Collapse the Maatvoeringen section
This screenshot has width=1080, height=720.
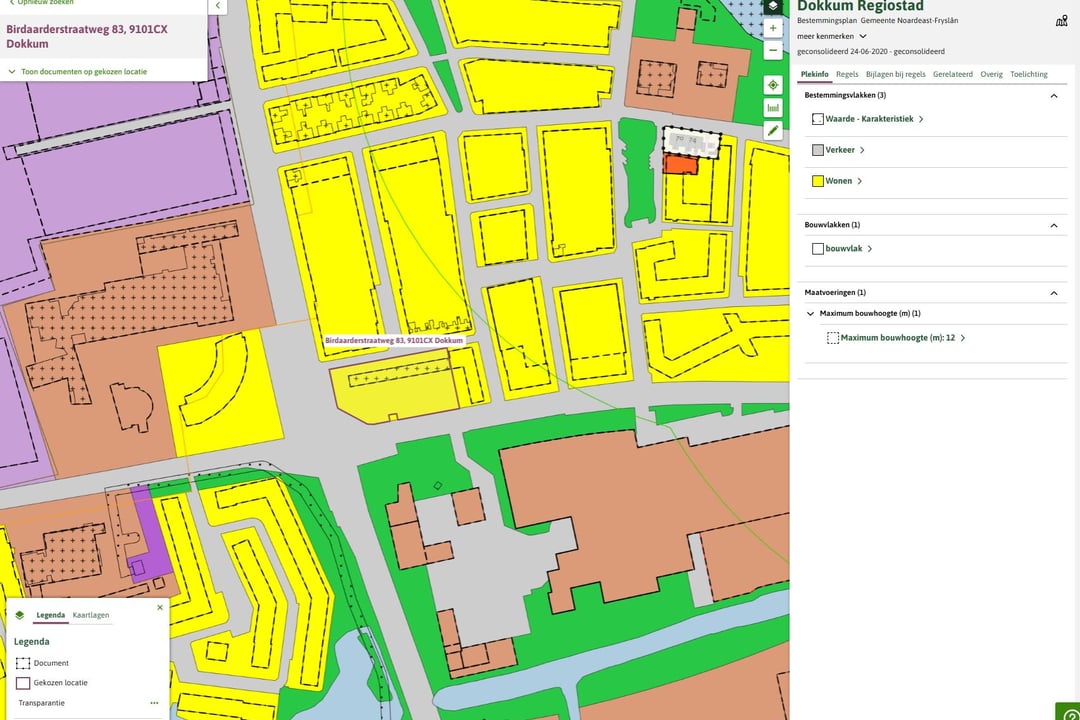click(1053, 293)
